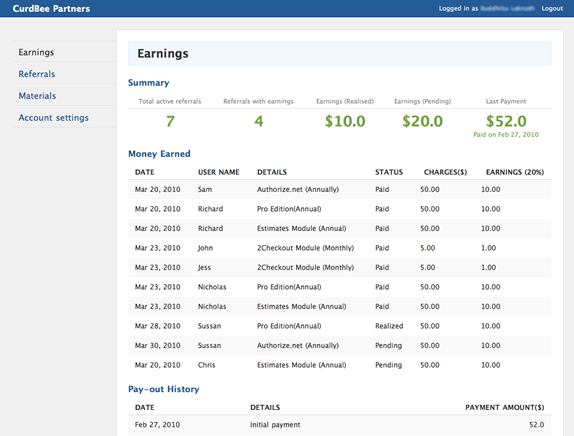Viewport: 574px width, 436px height.
Task: Click the referrals with earnings value 4
Action: pyautogui.click(x=259, y=121)
